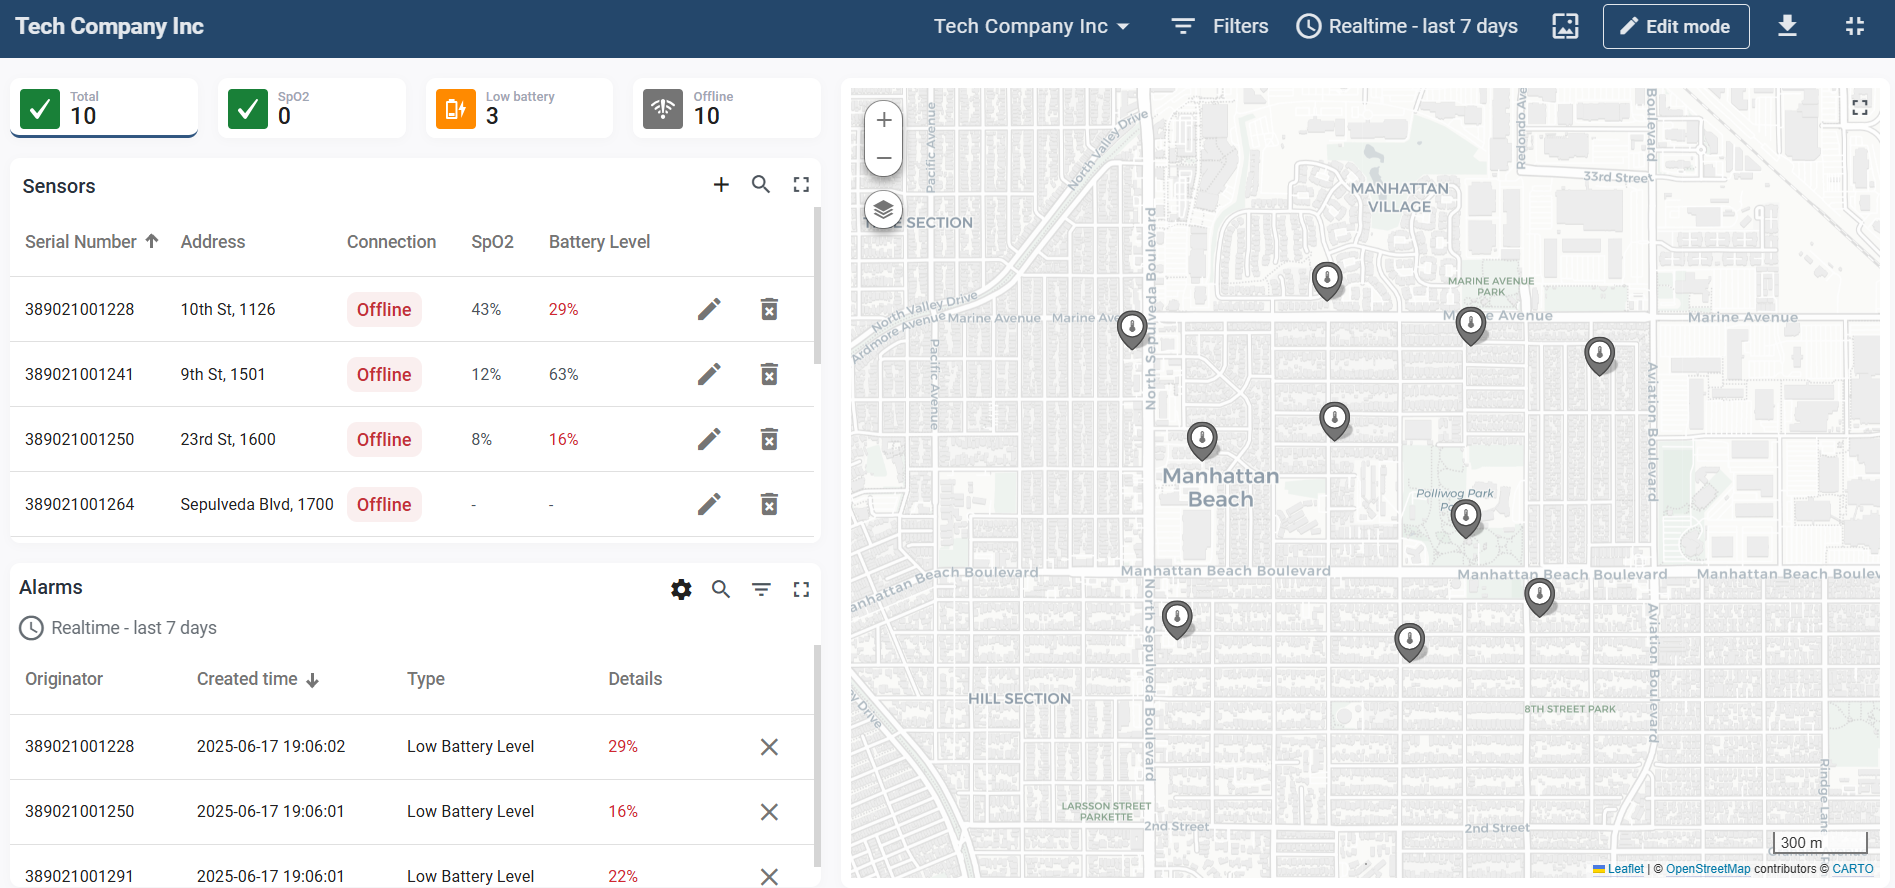Click the dashboard download icon
Image resolution: width=1895 pixels, height=888 pixels.
tap(1787, 27)
